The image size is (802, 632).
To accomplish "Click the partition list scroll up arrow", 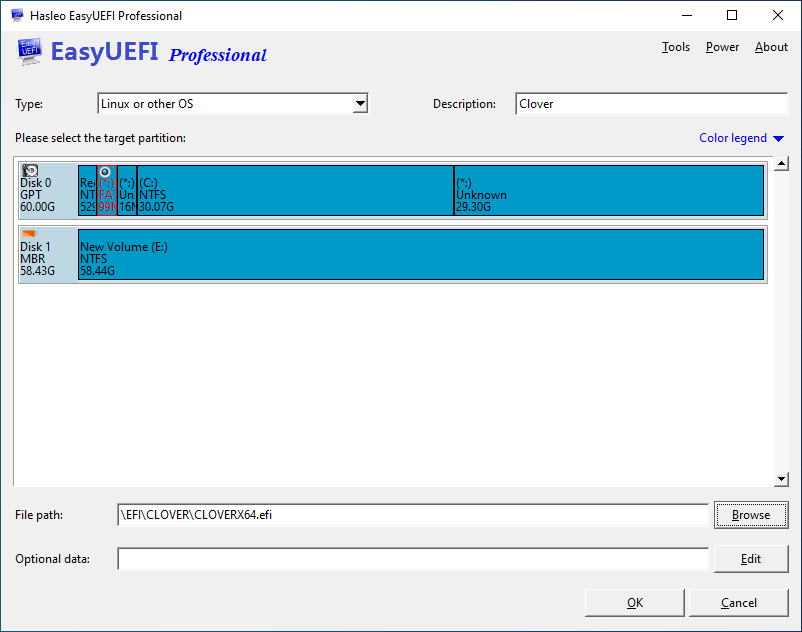I will [781, 164].
